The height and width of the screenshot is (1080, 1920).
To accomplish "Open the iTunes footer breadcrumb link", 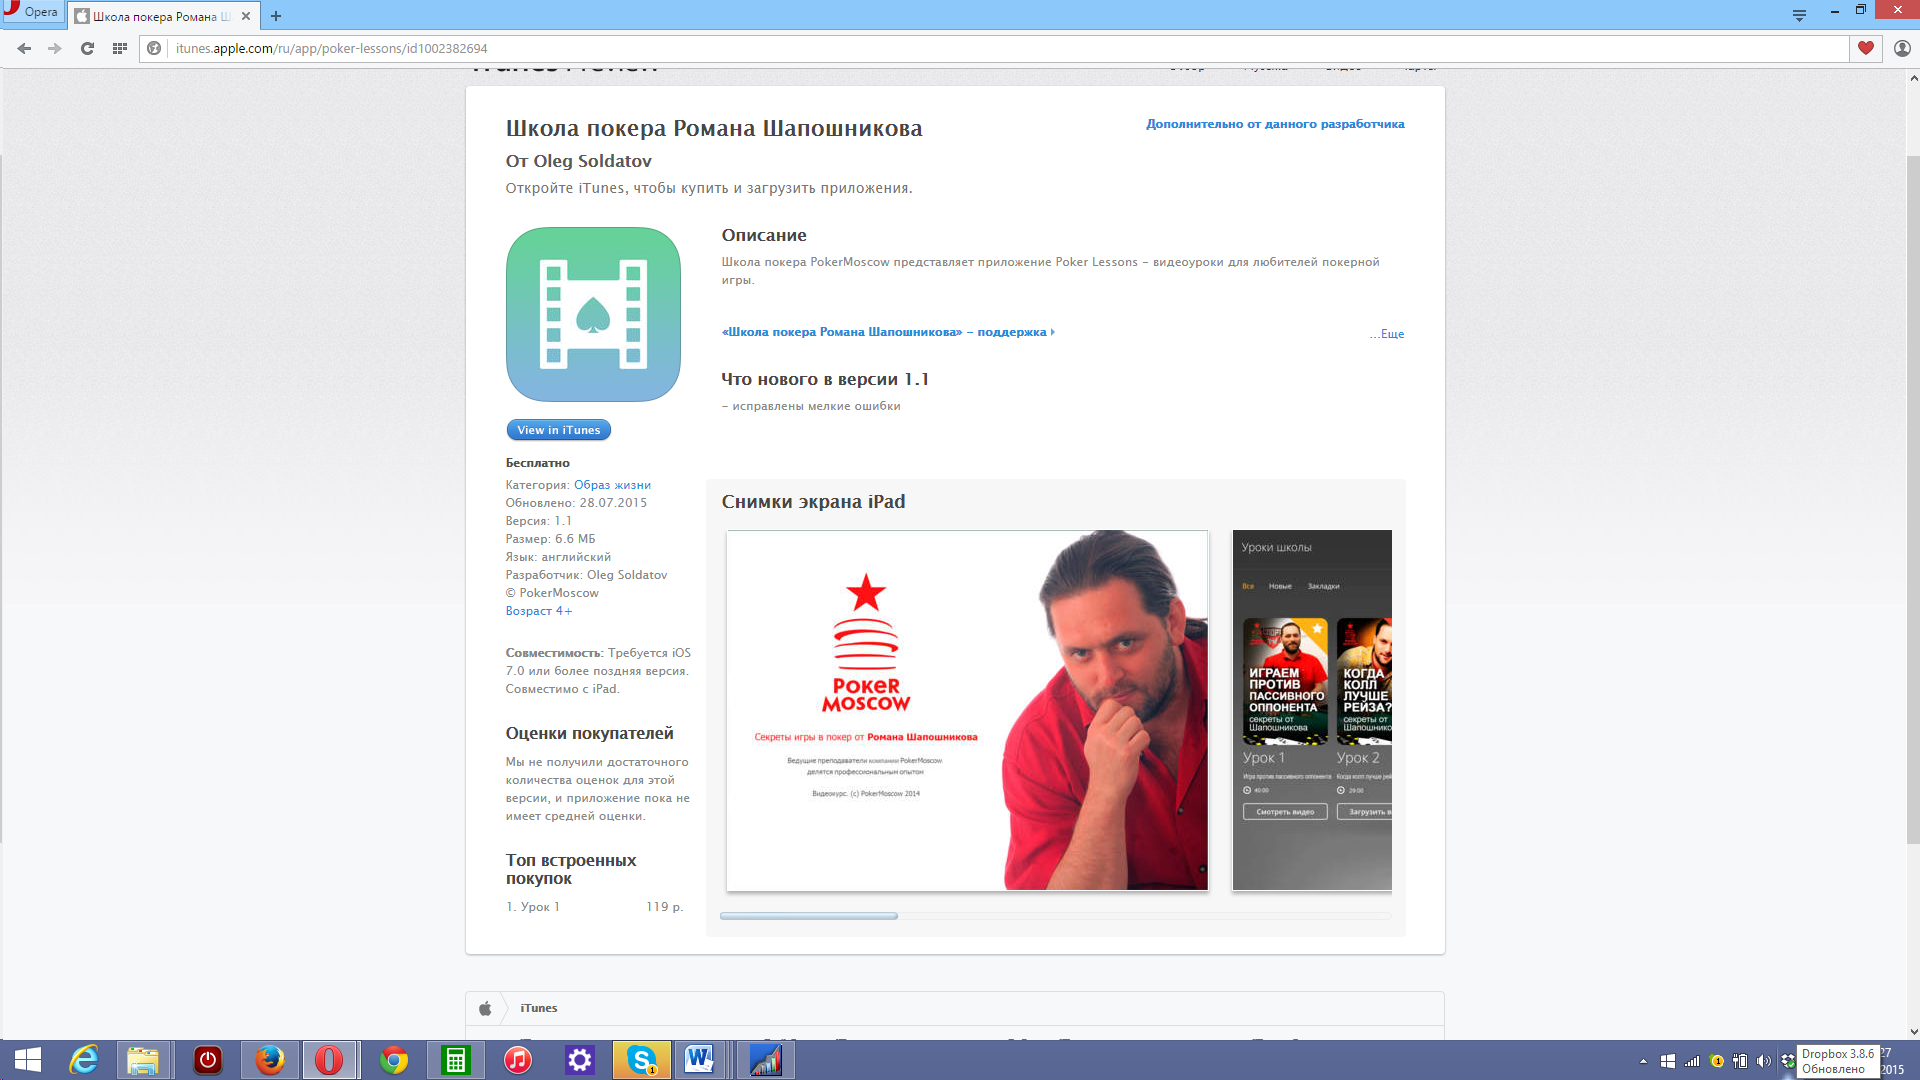I will coord(539,1008).
